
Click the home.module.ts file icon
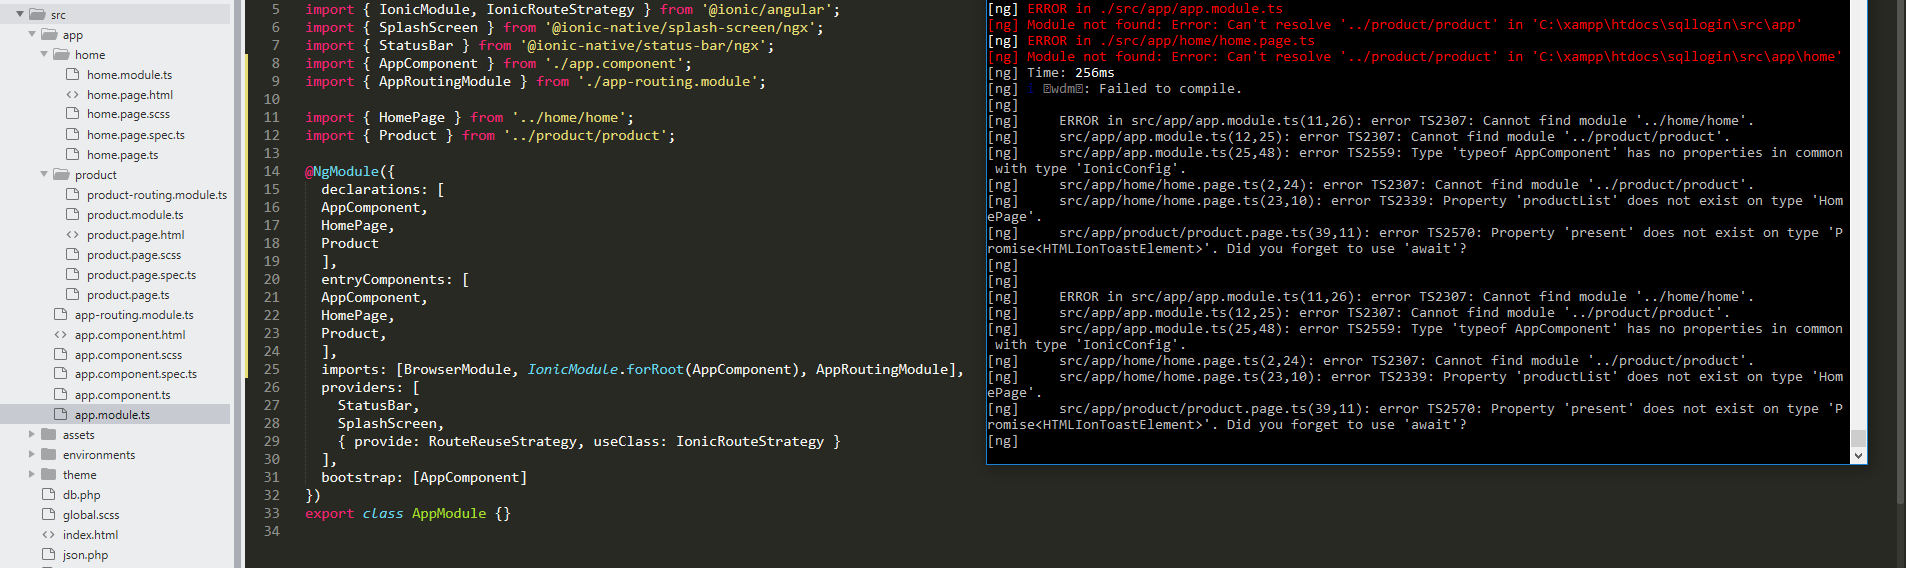[x=73, y=74]
